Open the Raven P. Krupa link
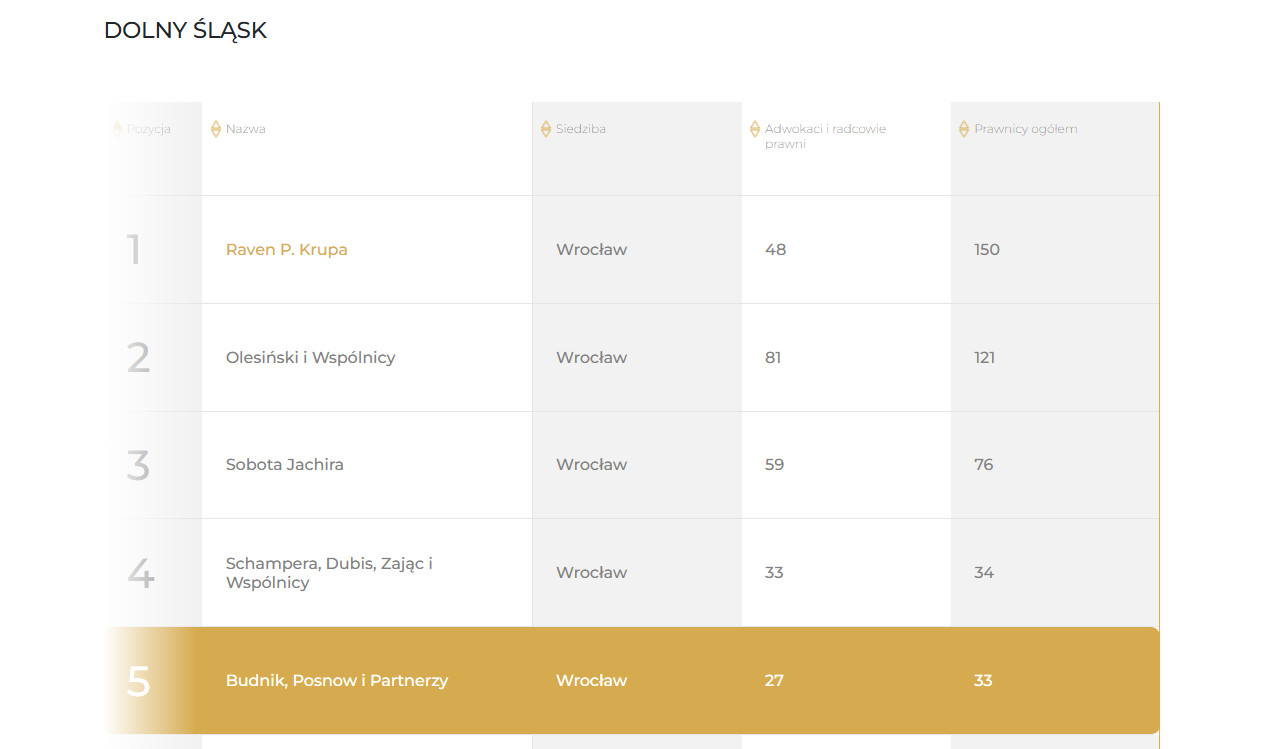The width and height of the screenshot is (1264, 749). pos(287,250)
